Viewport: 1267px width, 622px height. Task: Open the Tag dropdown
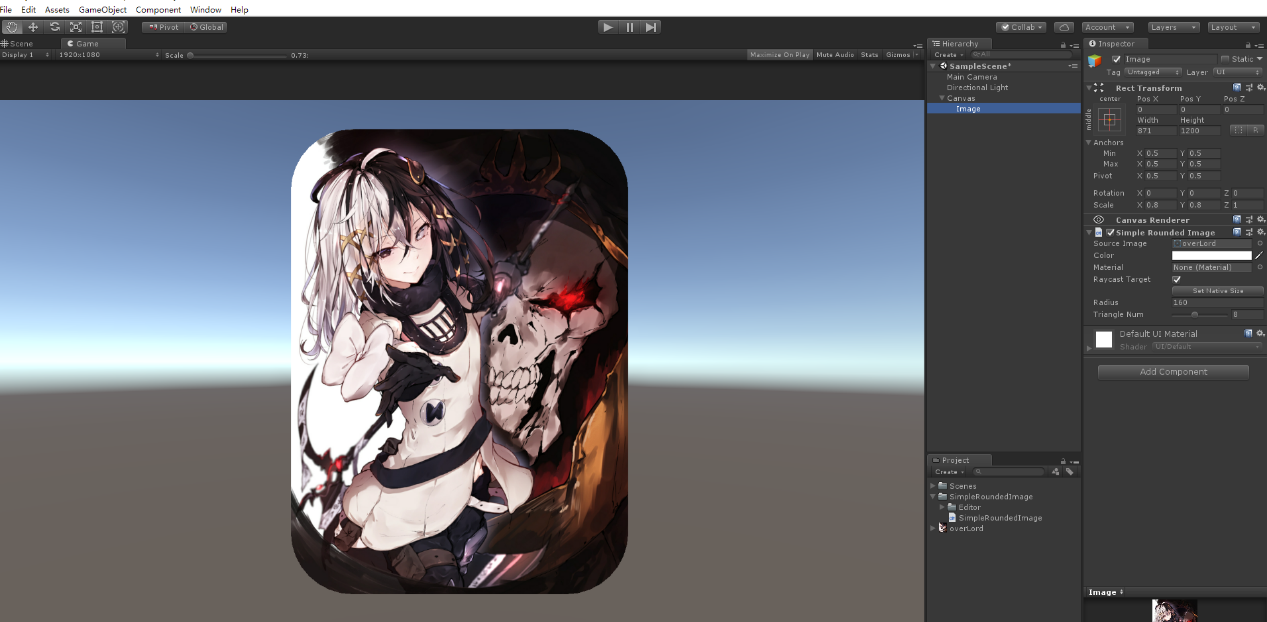coord(1153,72)
